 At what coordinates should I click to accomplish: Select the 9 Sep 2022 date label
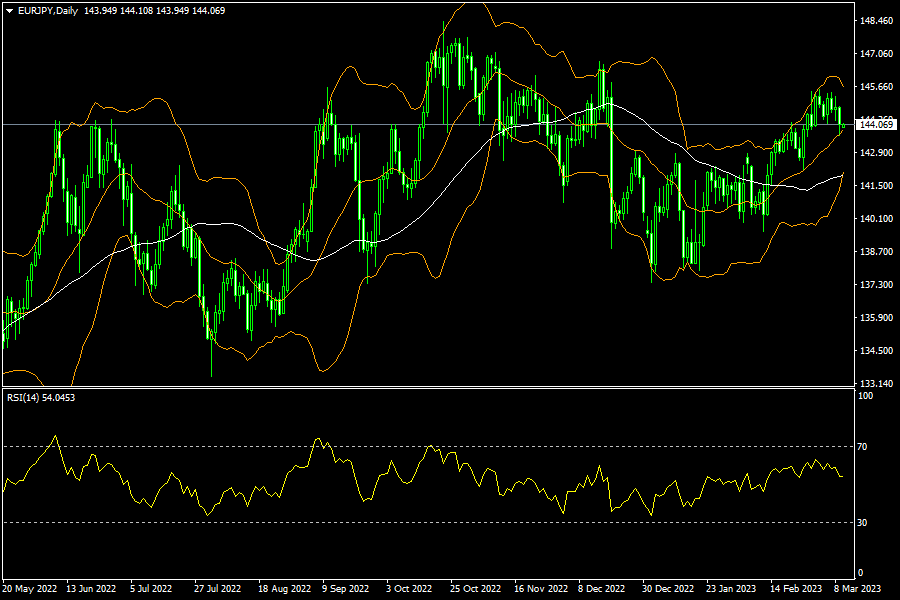[346, 589]
